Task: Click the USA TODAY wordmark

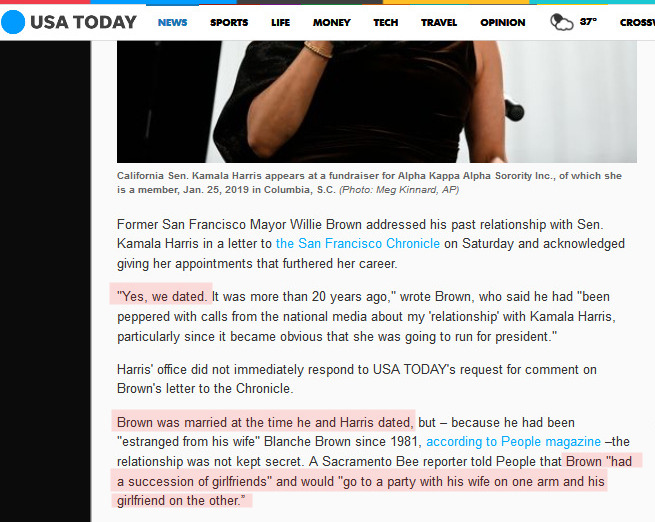Action: coord(83,22)
